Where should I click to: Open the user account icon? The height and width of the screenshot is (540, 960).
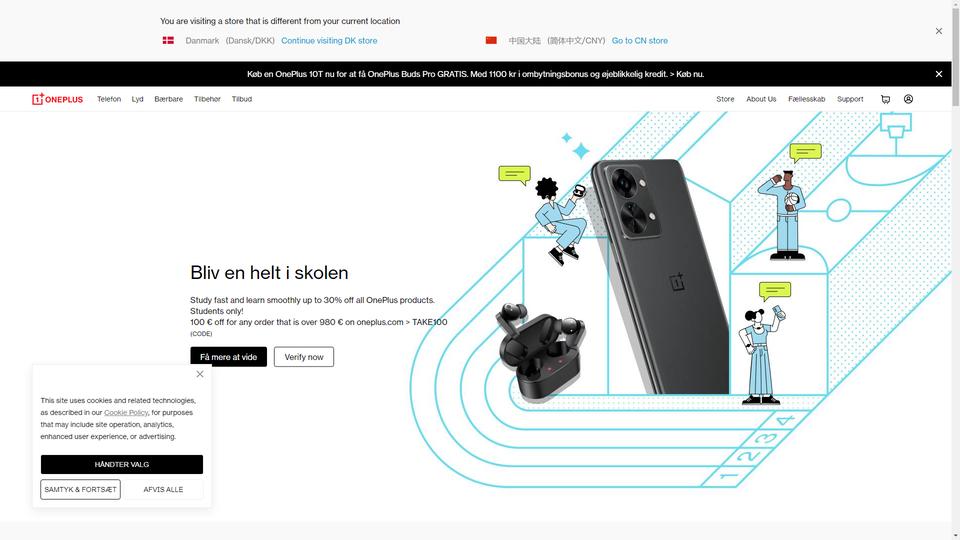click(x=909, y=99)
